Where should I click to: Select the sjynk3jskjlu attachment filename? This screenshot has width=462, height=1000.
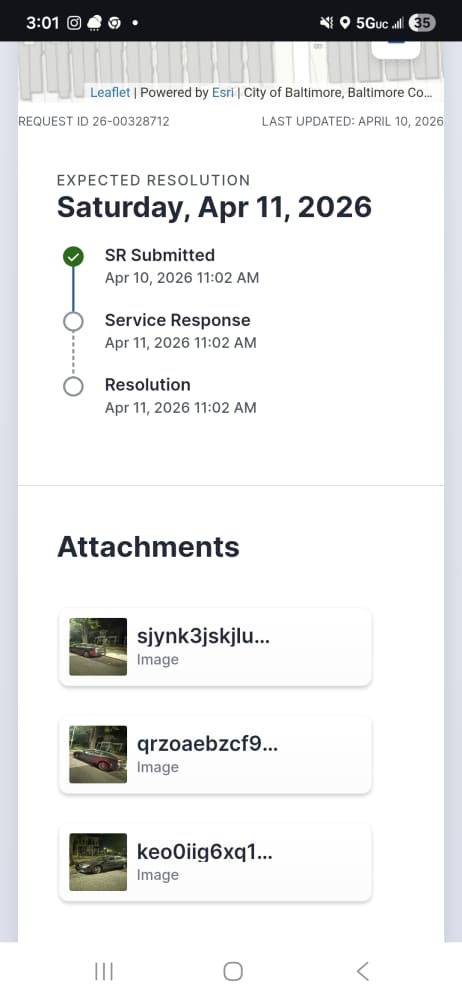(204, 637)
